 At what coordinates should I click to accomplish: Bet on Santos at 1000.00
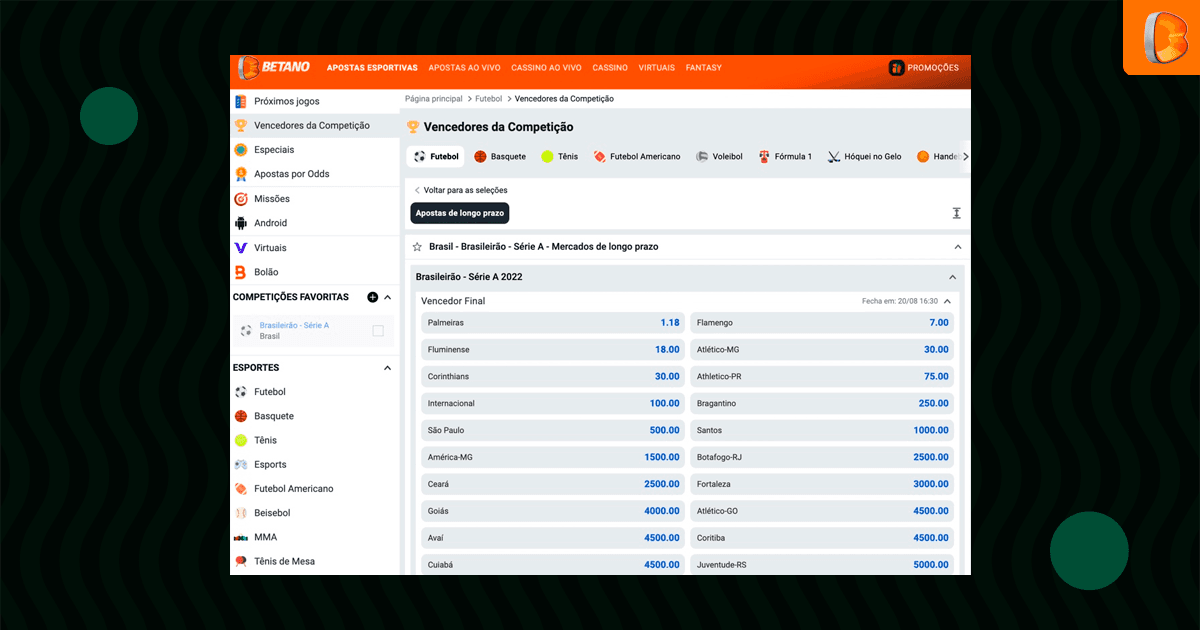click(822, 431)
